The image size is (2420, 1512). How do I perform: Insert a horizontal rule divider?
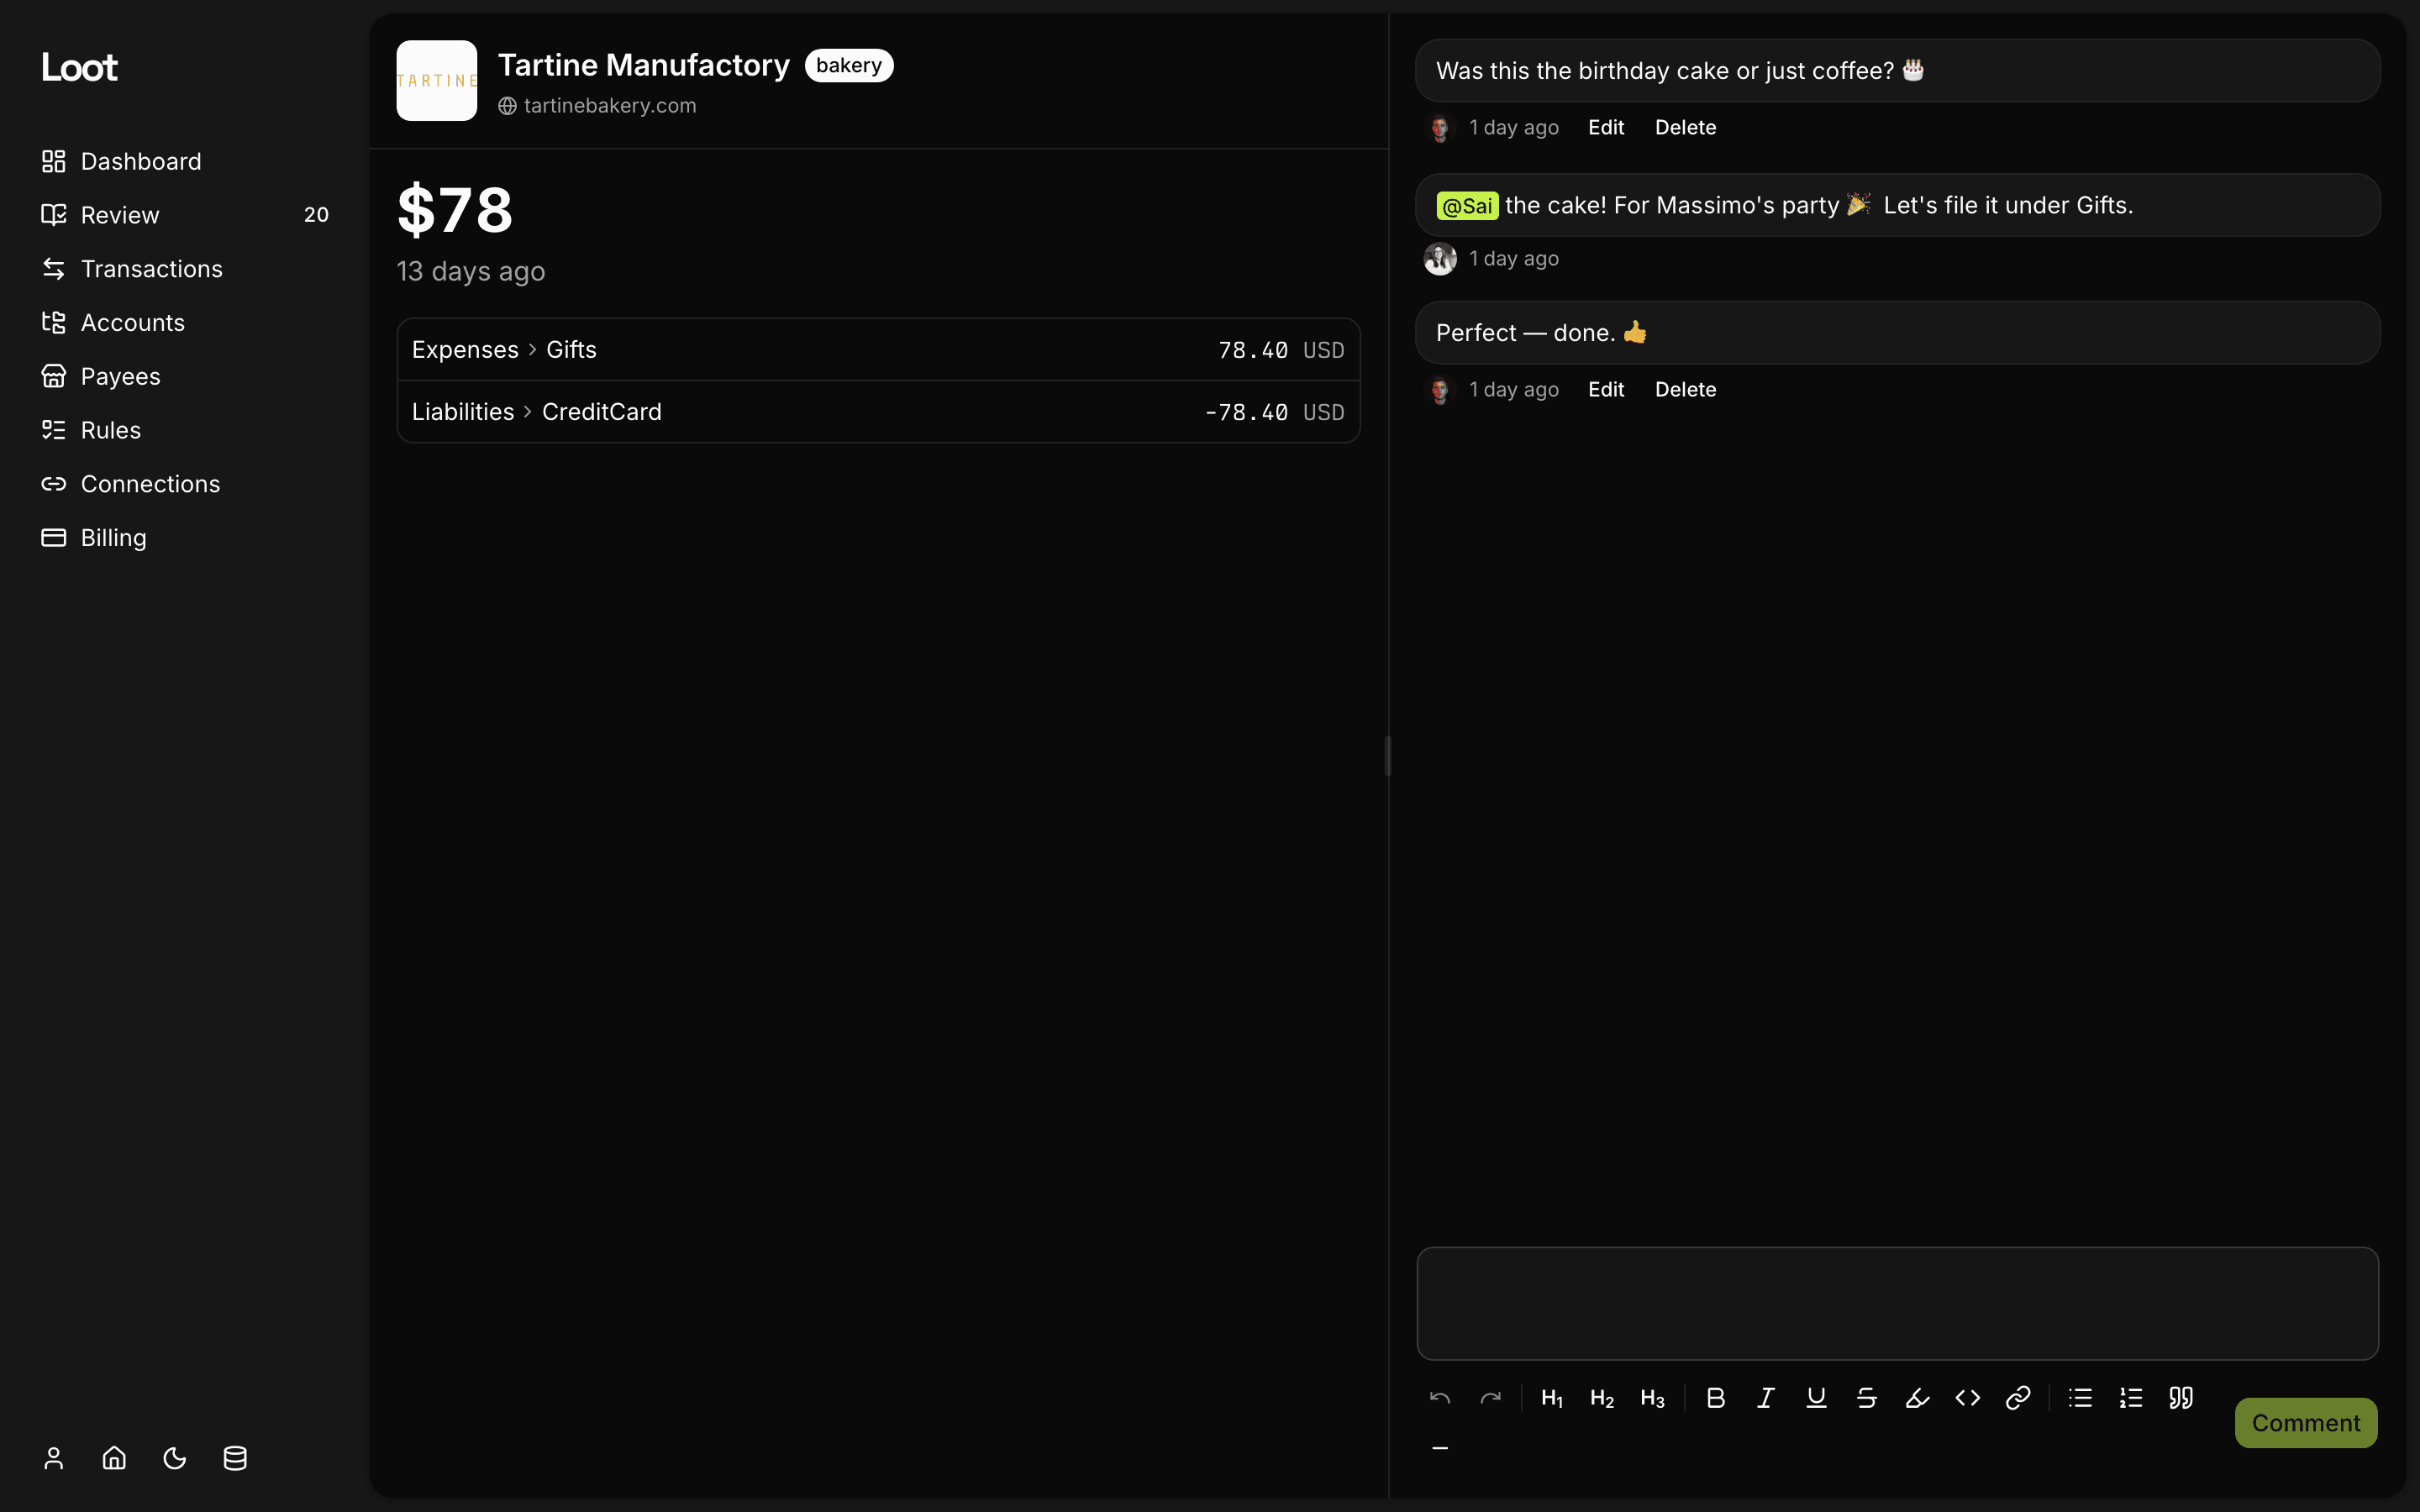coord(1440,1448)
